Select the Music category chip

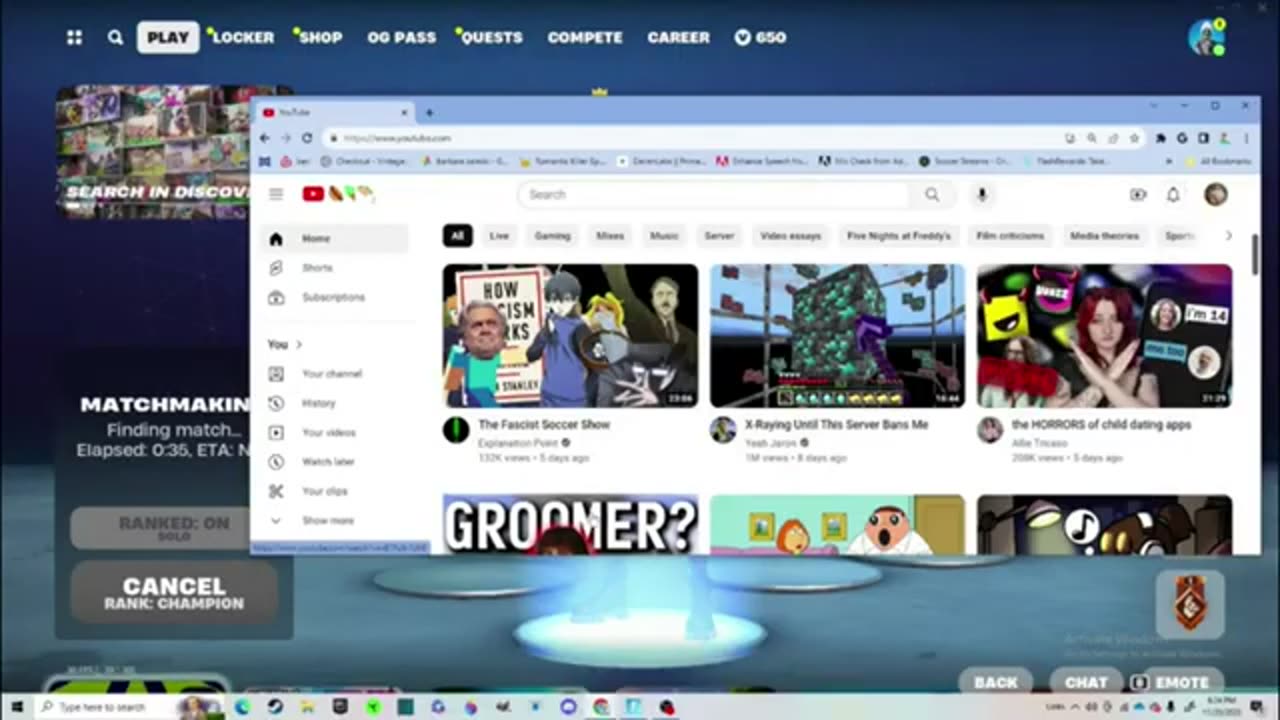pyautogui.click(x=664, y=236)
